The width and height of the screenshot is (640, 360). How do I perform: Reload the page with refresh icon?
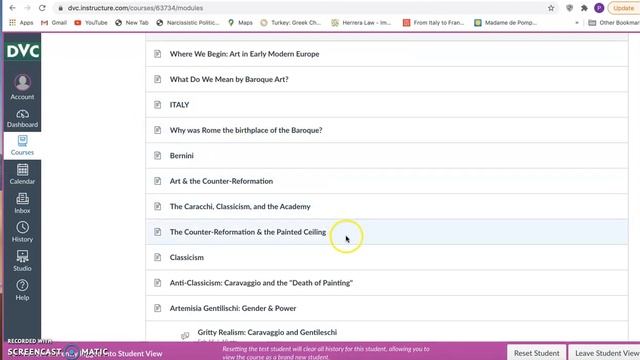tap(42, 8)
